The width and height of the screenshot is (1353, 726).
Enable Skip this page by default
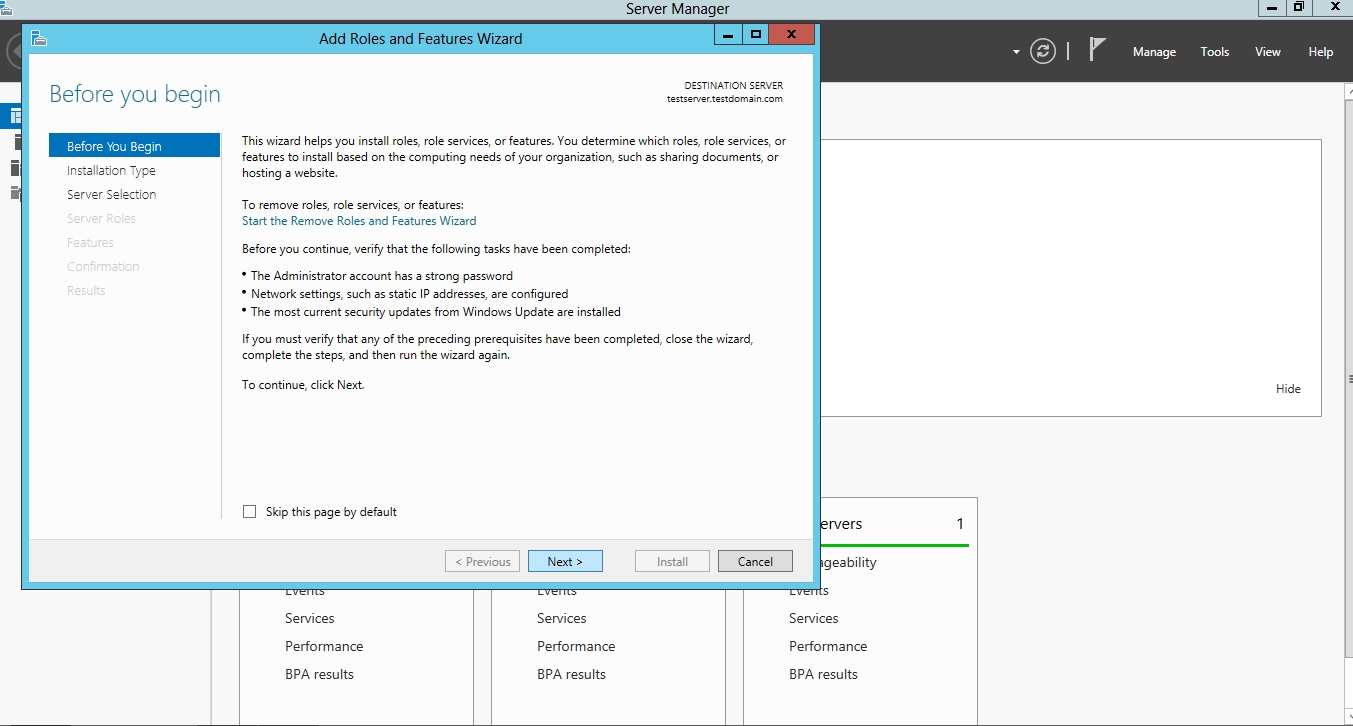(x=250, y=512)
